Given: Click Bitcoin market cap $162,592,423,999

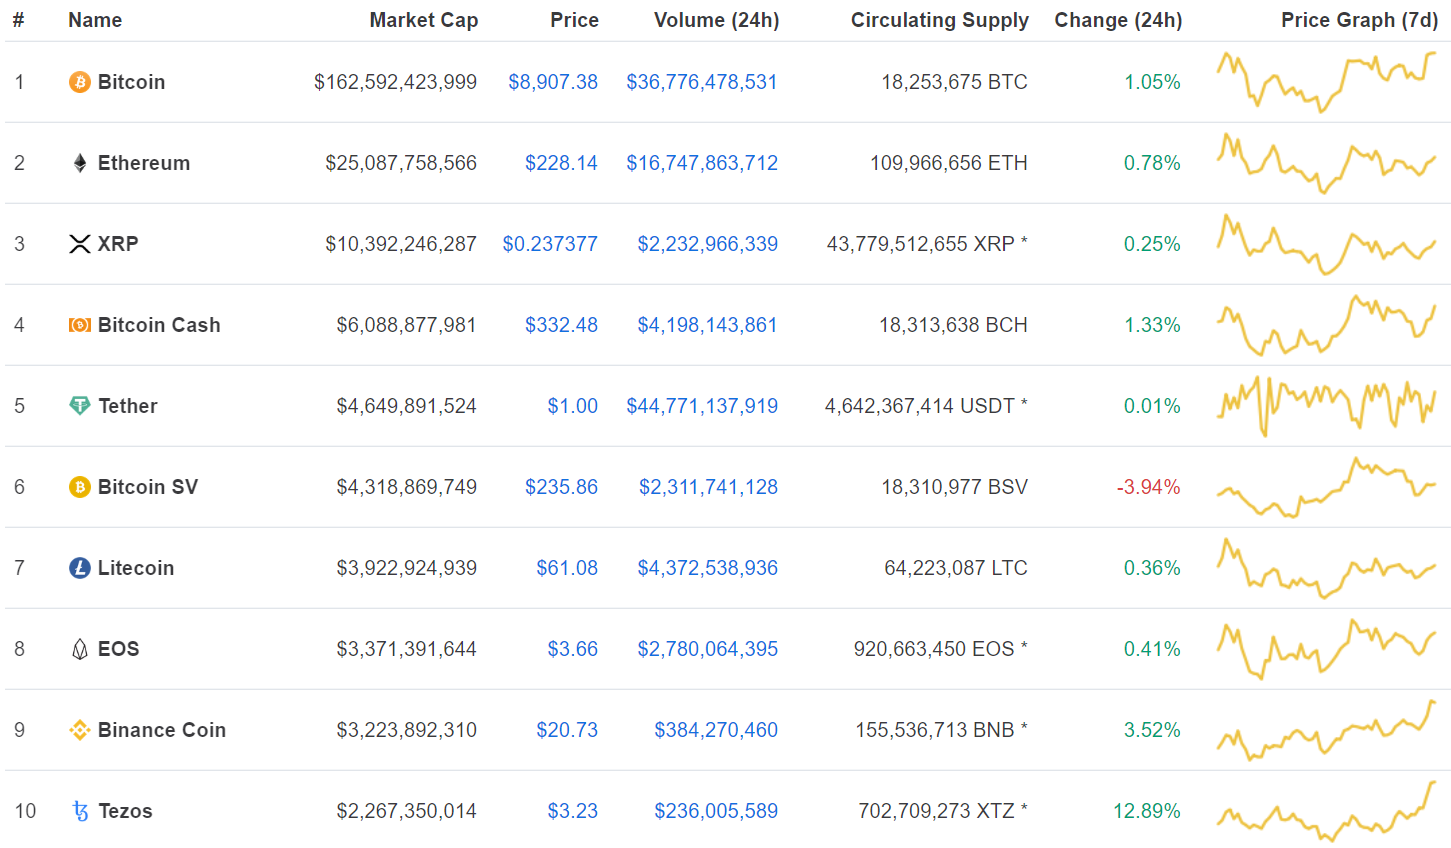Looking at the screenshot, I should pos(395,82).
